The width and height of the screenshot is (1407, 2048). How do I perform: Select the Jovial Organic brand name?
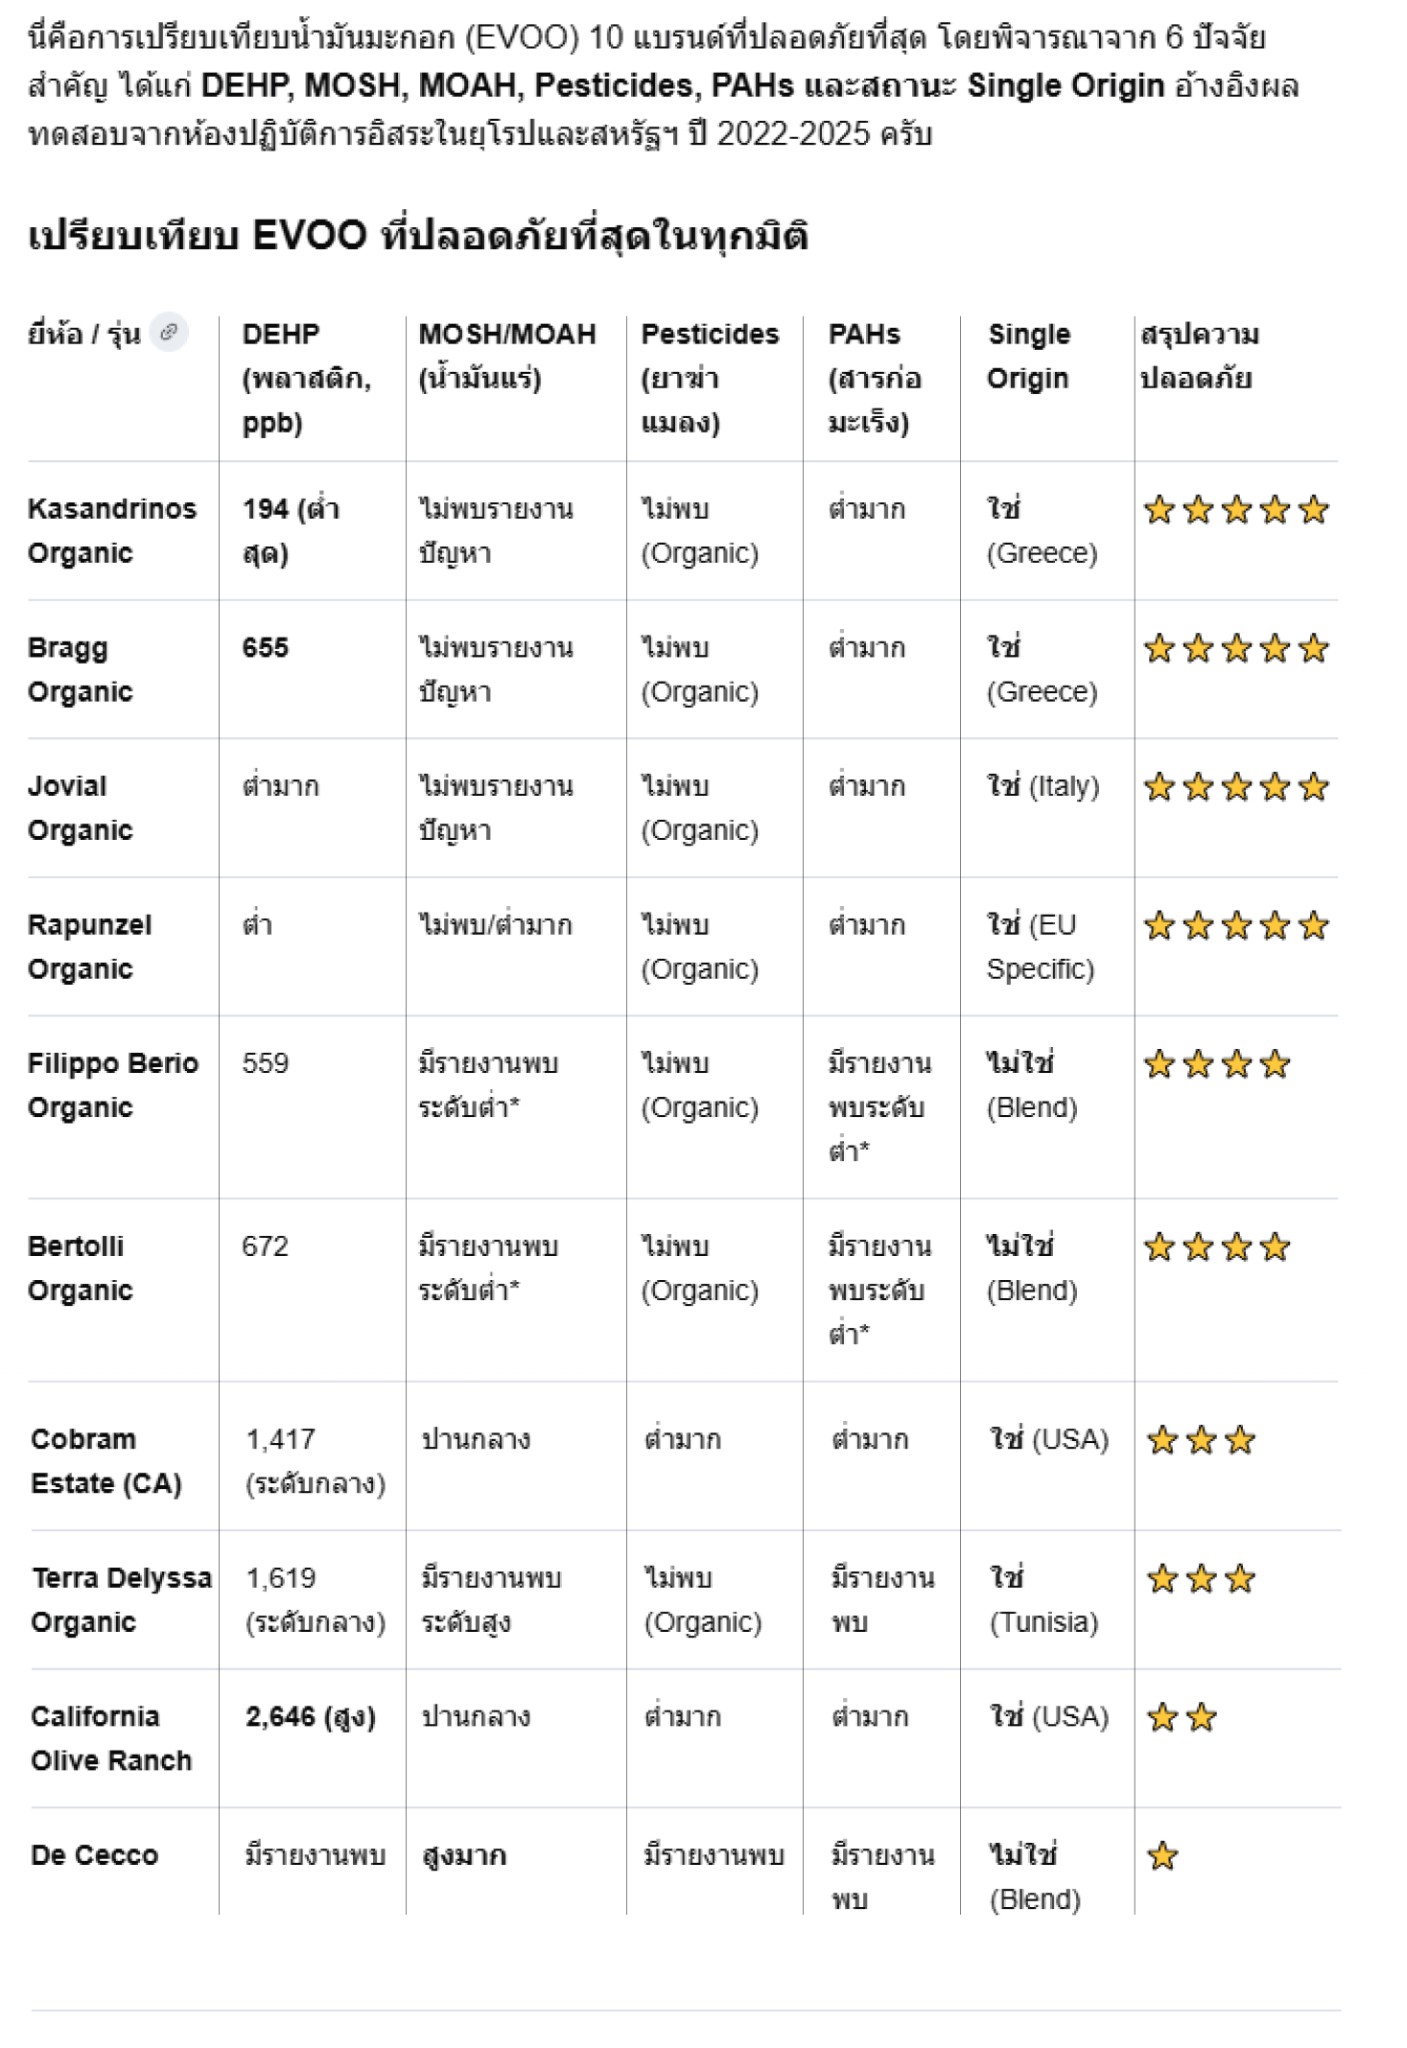pos(80,808)
